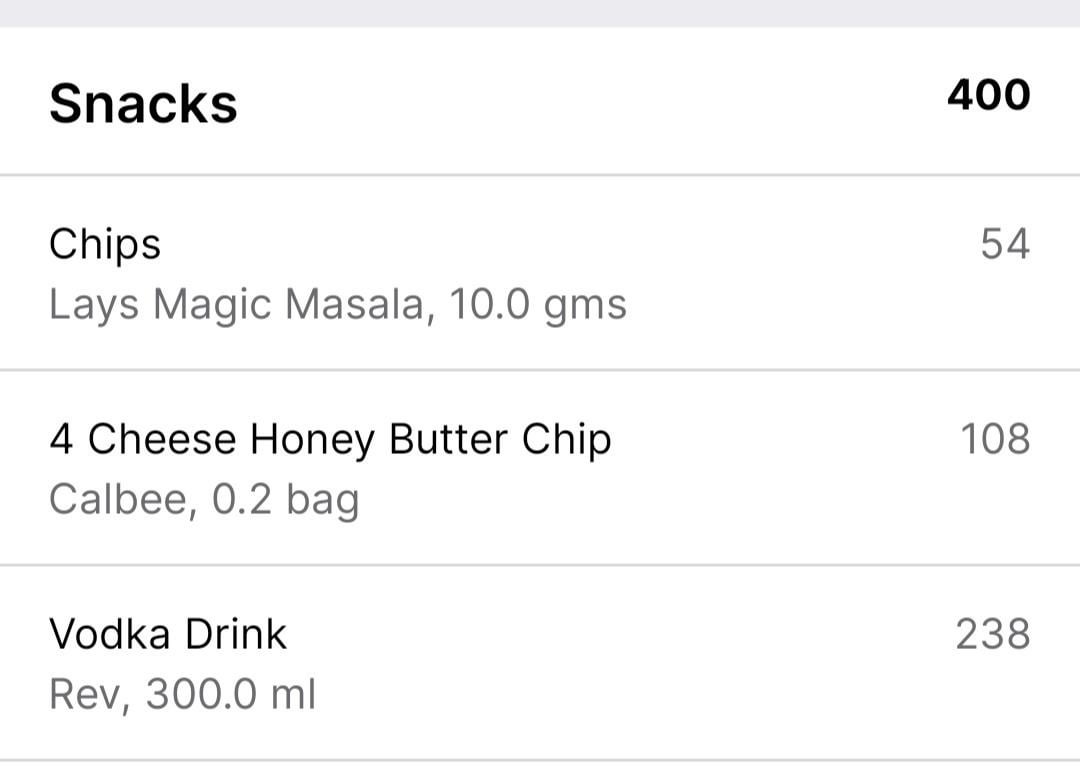Tap the Rev brand name

pos(86,694)
